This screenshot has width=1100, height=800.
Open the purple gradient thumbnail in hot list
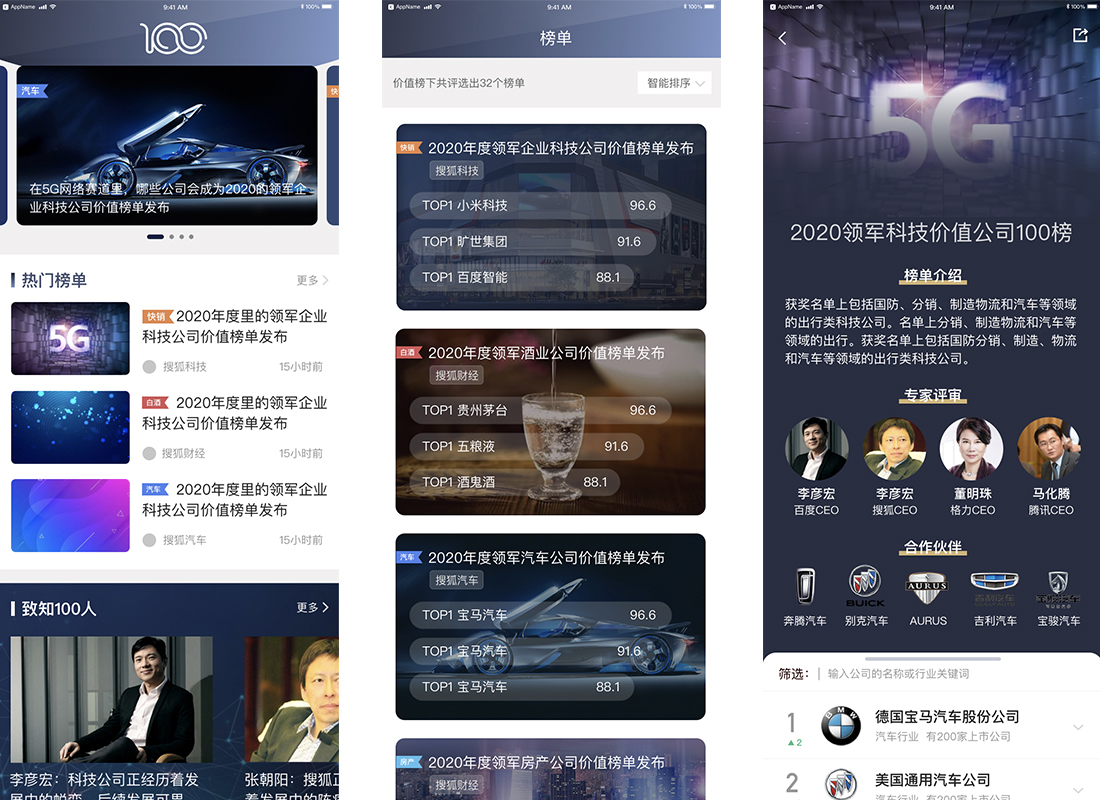point(70,515)
